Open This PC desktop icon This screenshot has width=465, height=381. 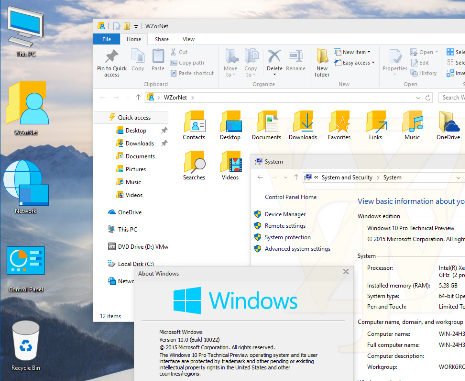click(26, 32)
